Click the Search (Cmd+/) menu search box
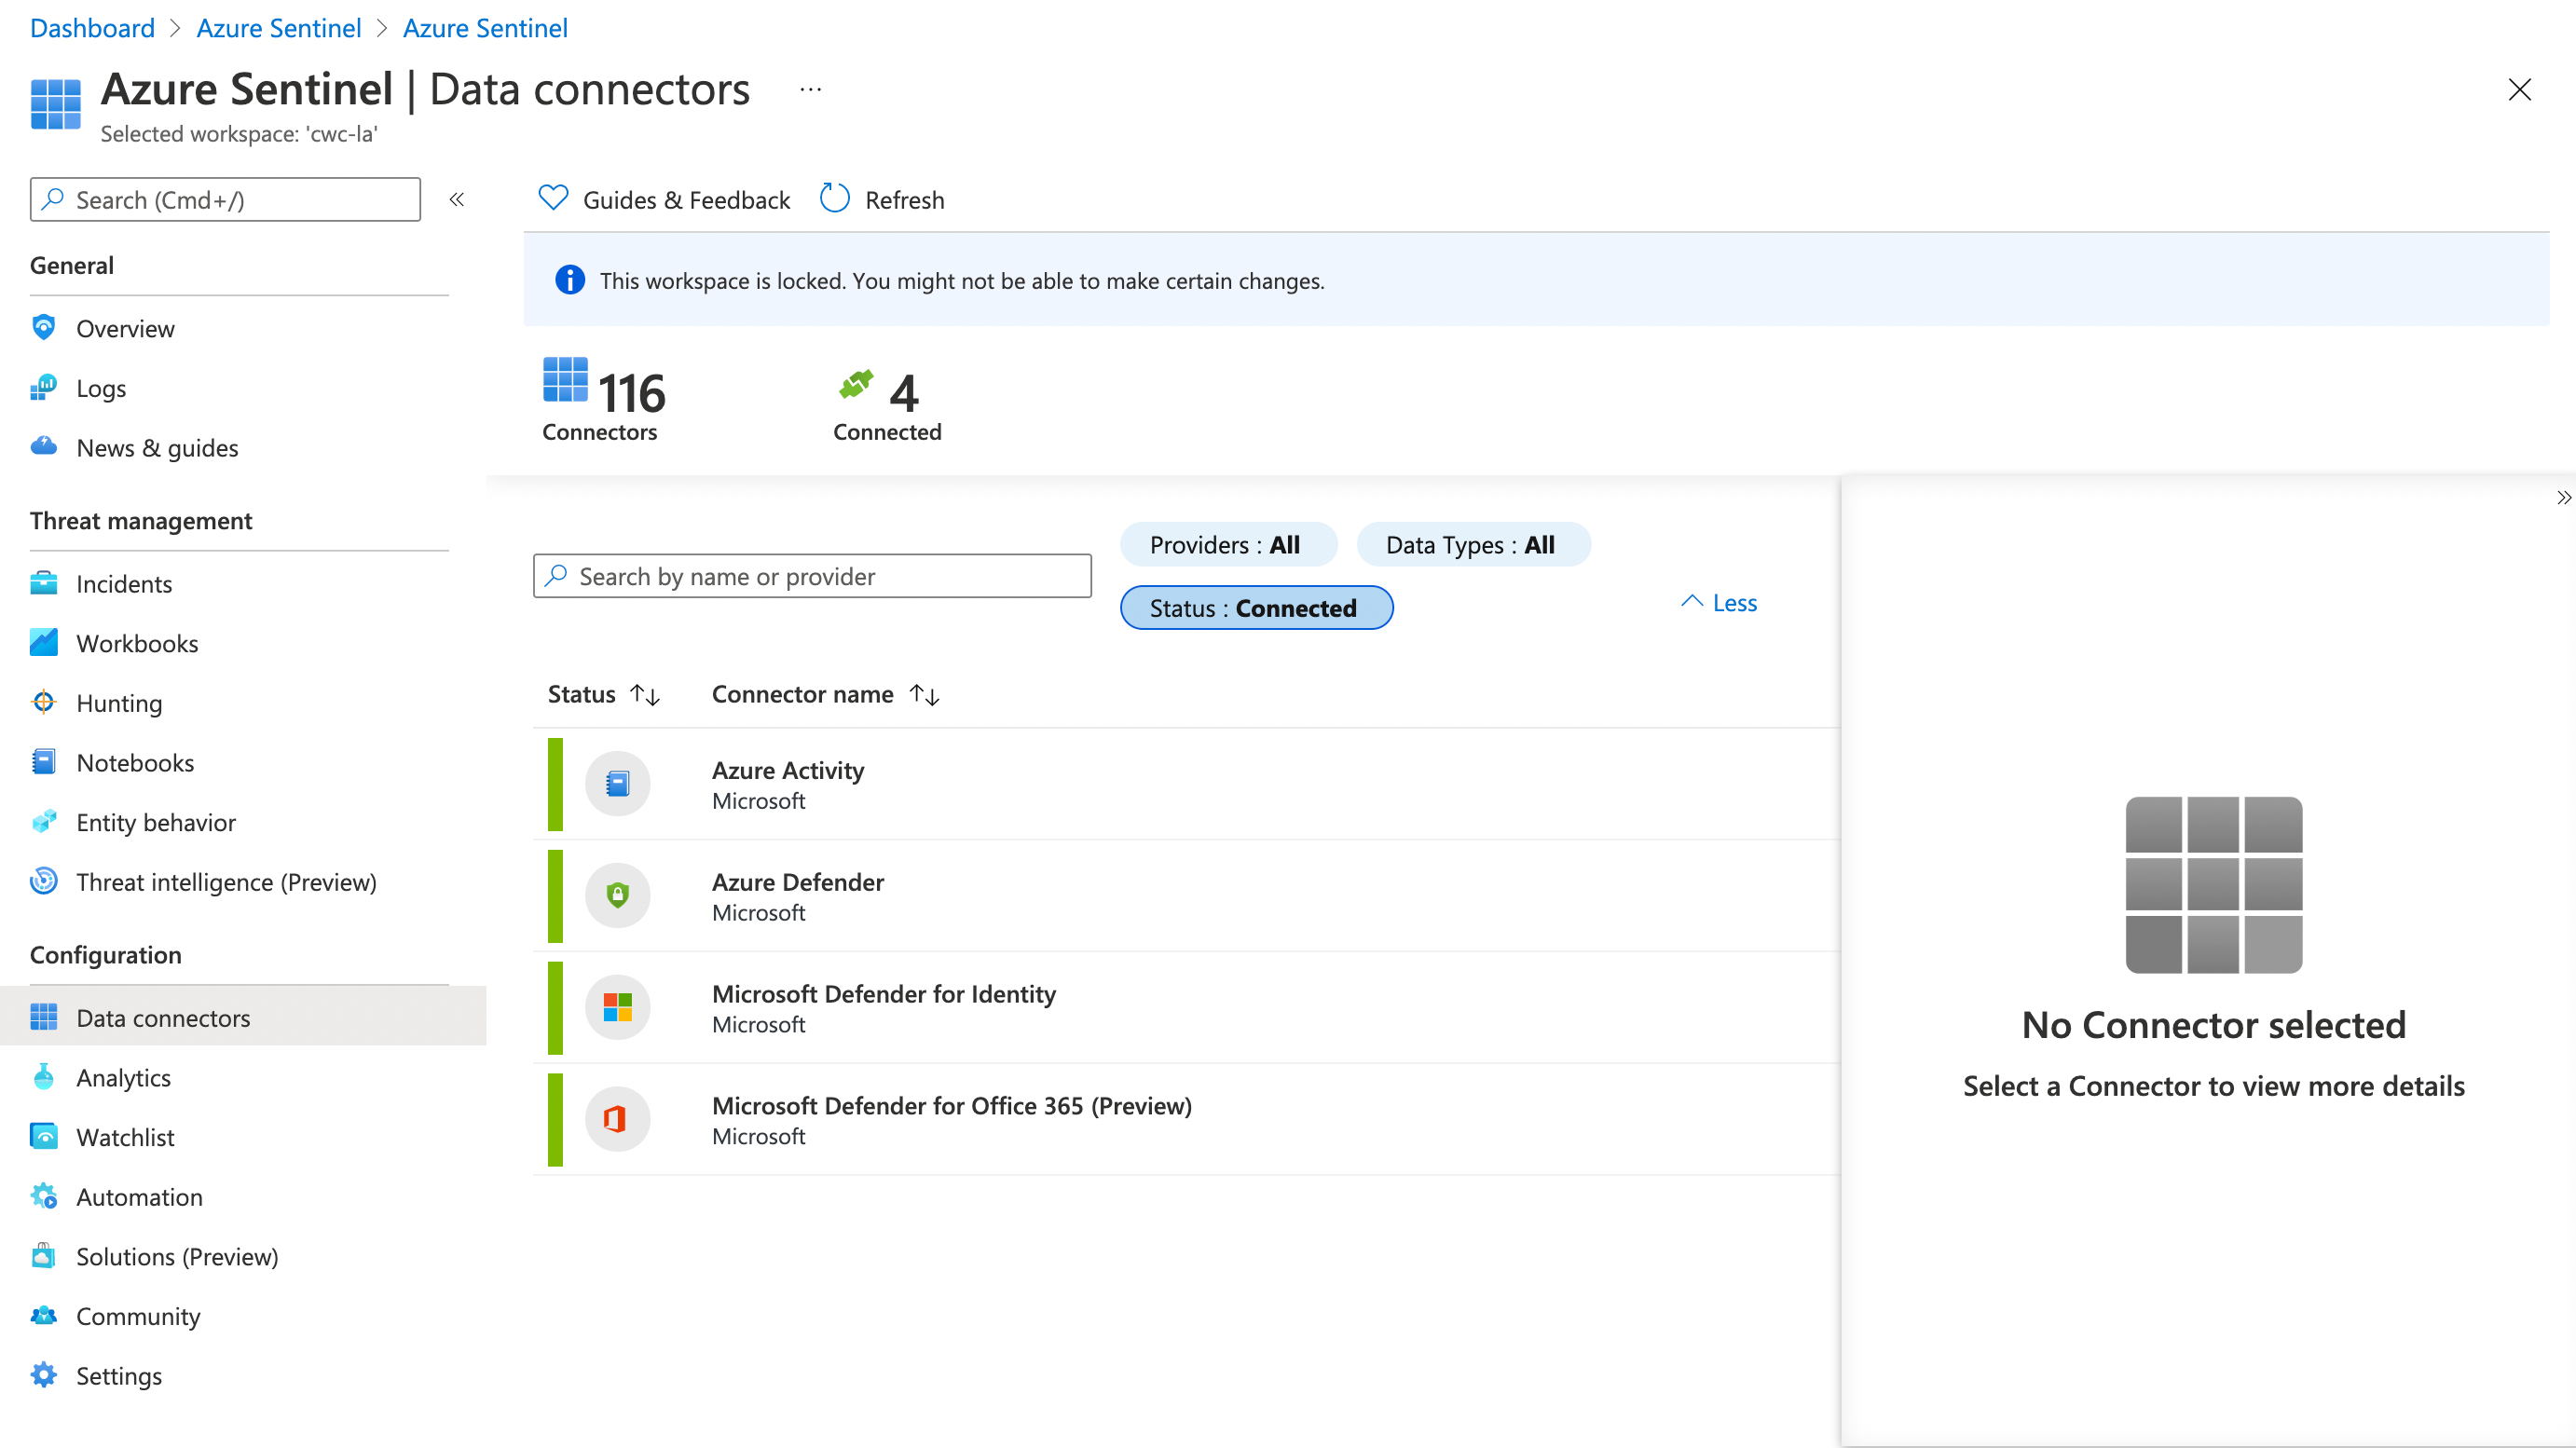 click(x=225, y=199)
